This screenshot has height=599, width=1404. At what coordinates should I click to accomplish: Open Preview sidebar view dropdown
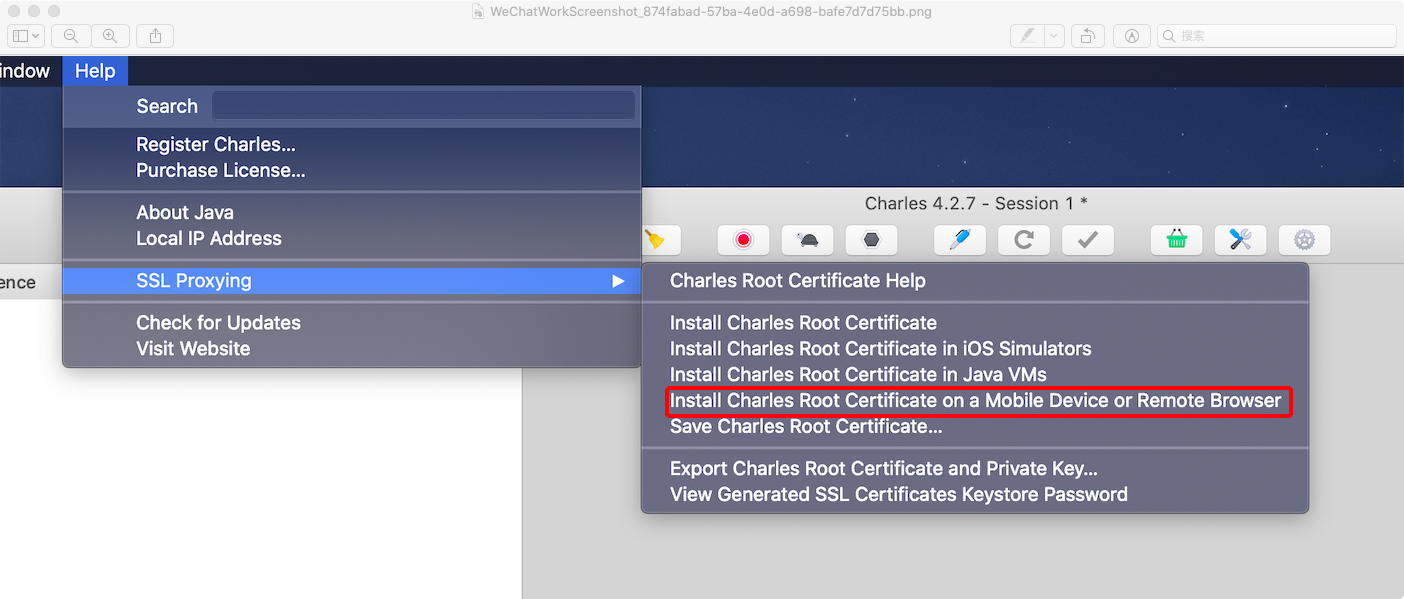(26, 35)
